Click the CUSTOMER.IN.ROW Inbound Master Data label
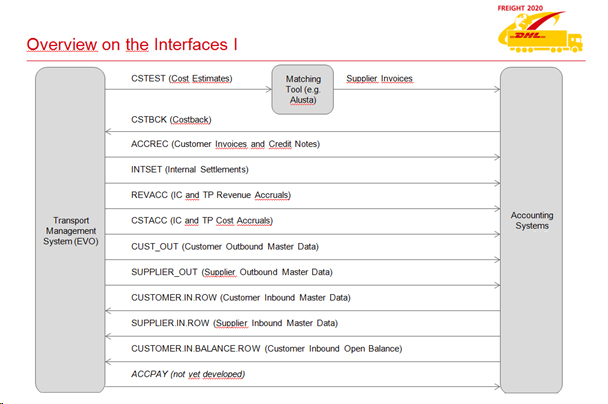The image size is (608, 404). tap(241, 297)
